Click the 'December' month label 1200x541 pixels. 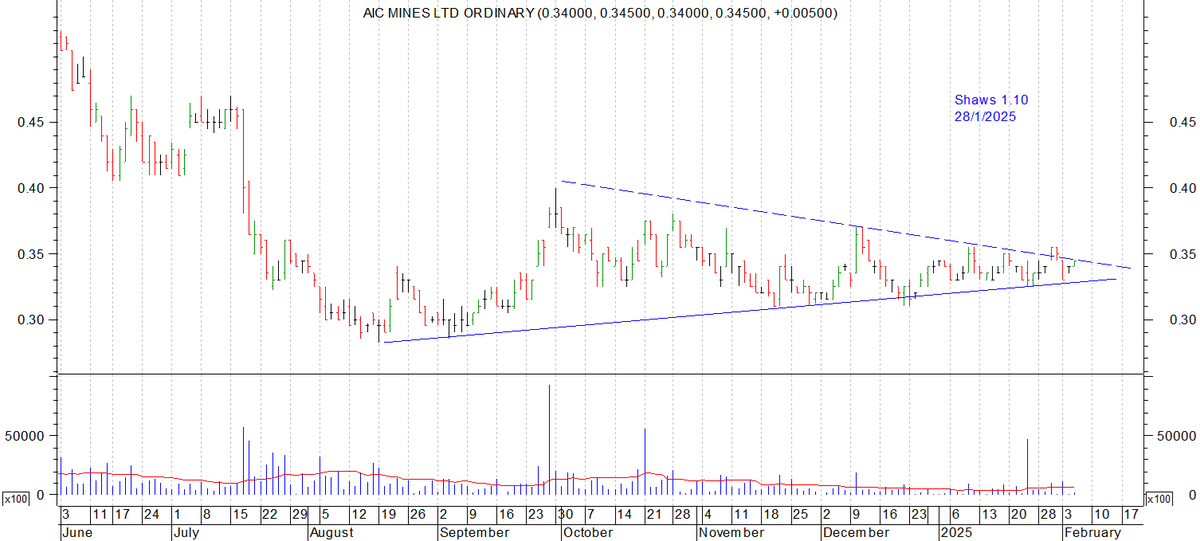pyautogui.click(x=855, y=533)
